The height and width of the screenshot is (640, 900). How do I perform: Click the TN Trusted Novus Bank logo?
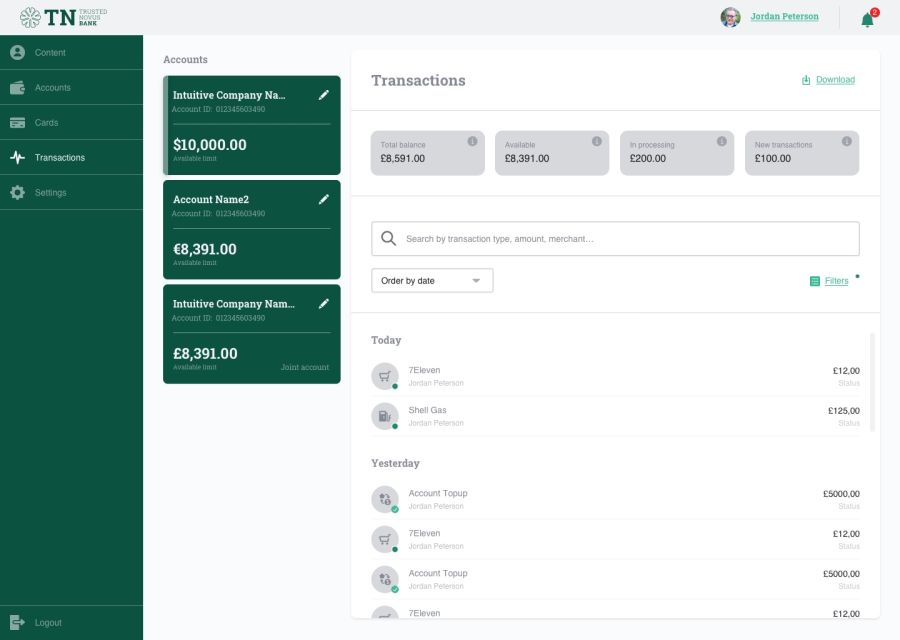pos(63,17)
